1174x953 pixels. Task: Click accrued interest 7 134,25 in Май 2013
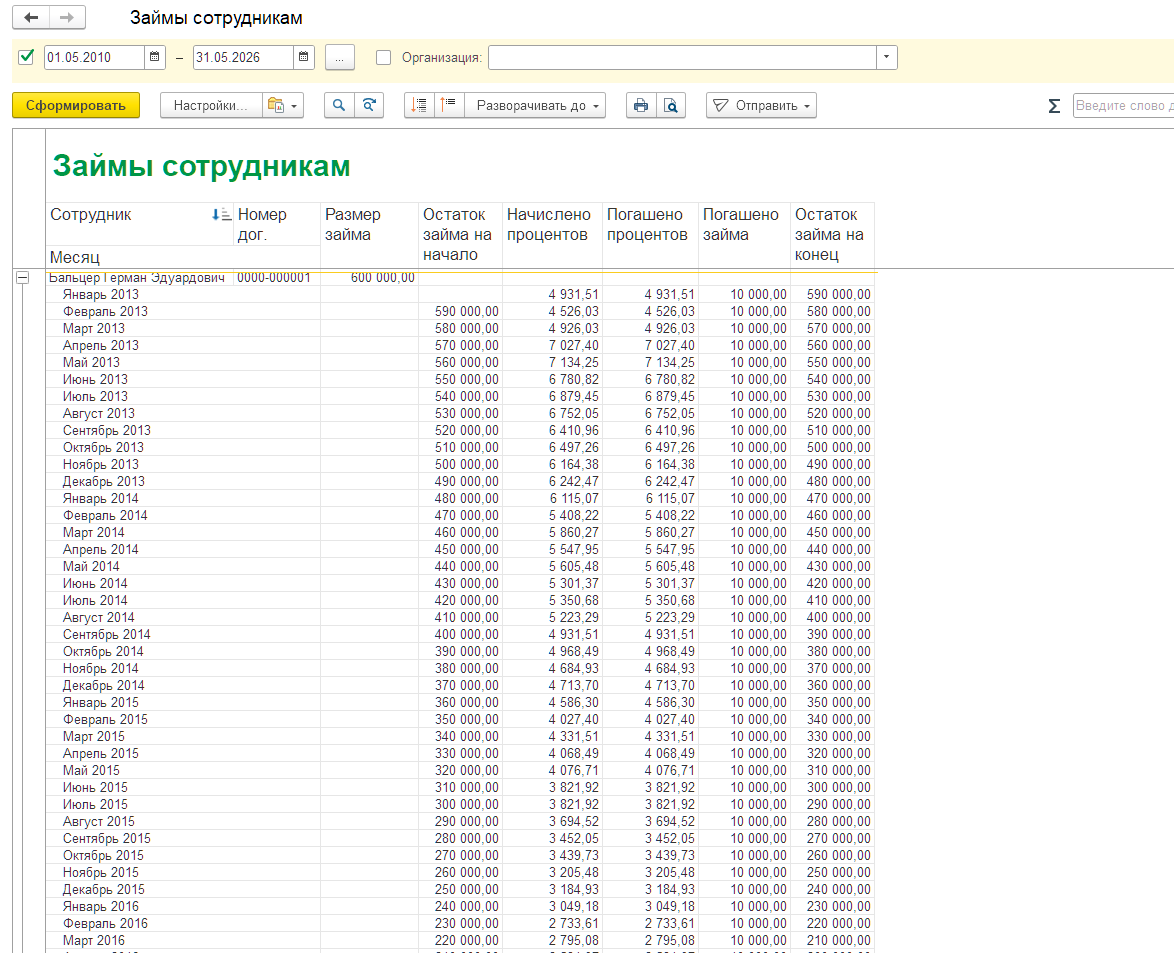coord(573,362)
